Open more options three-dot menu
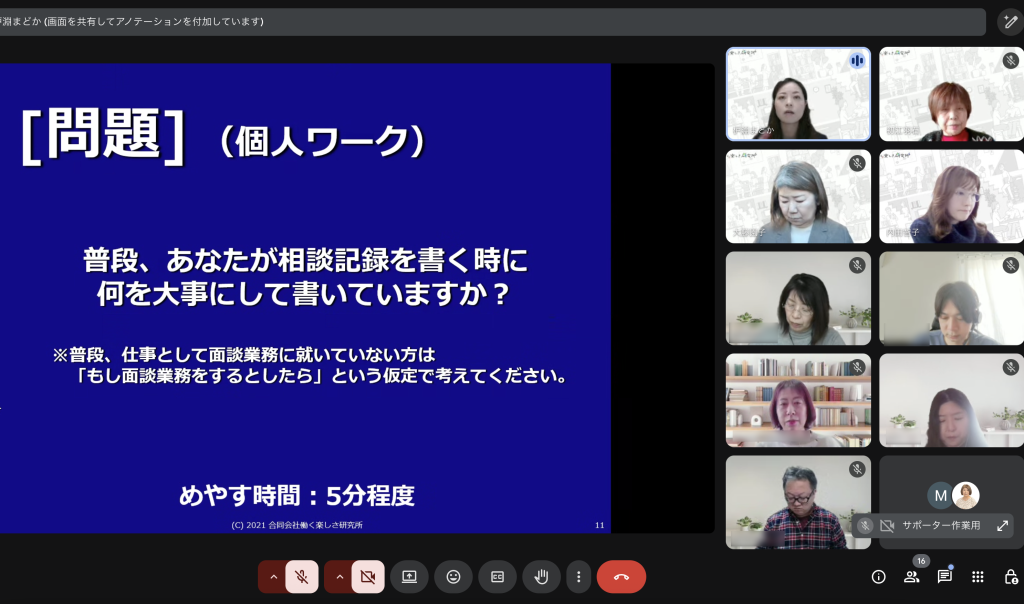The height and width of the screenshot is (604, 1024). pos(579,577)
